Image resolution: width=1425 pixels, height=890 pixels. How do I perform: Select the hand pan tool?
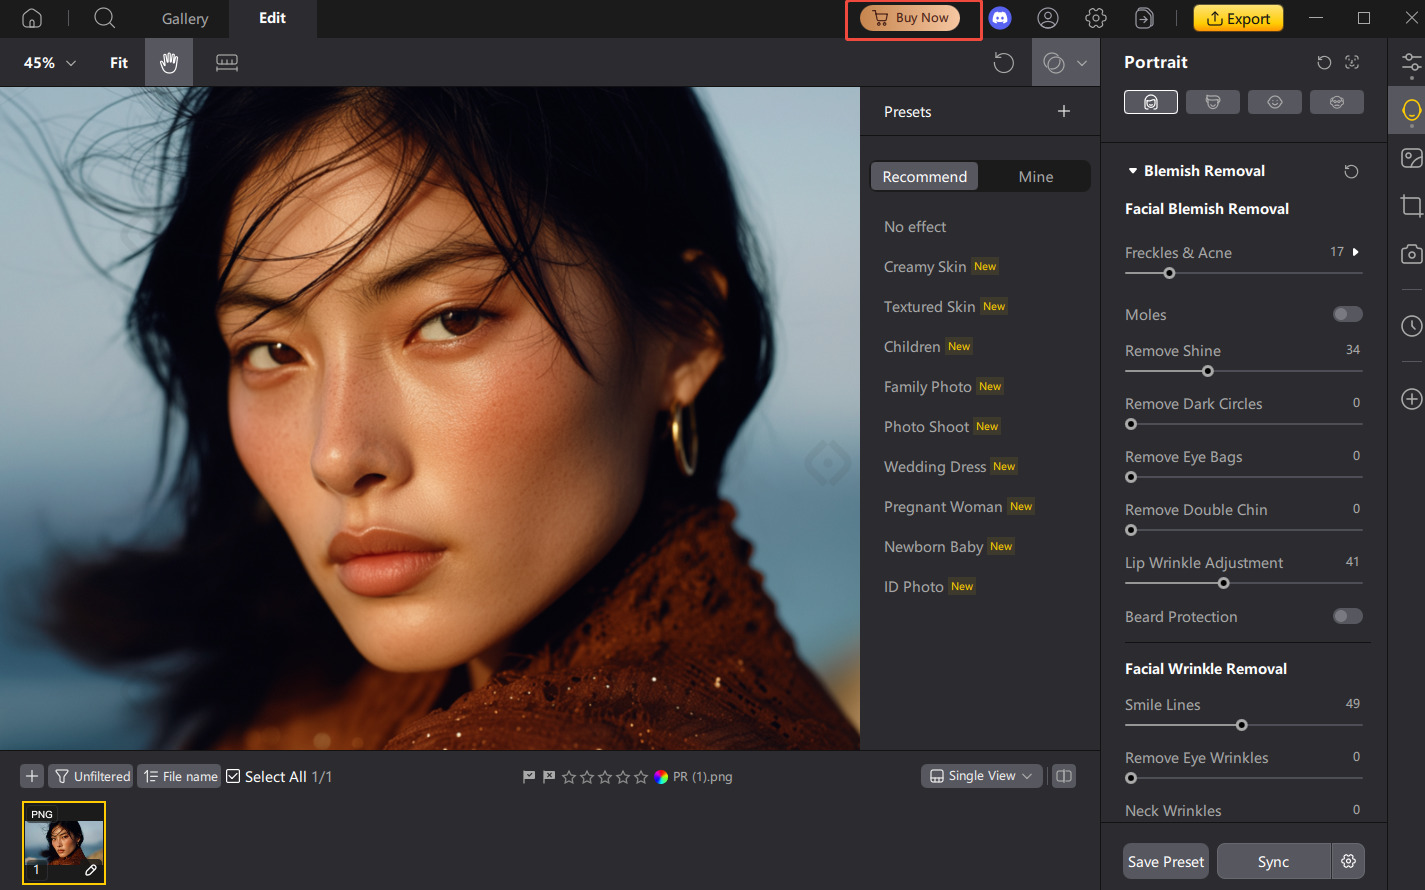pos(169,63)
